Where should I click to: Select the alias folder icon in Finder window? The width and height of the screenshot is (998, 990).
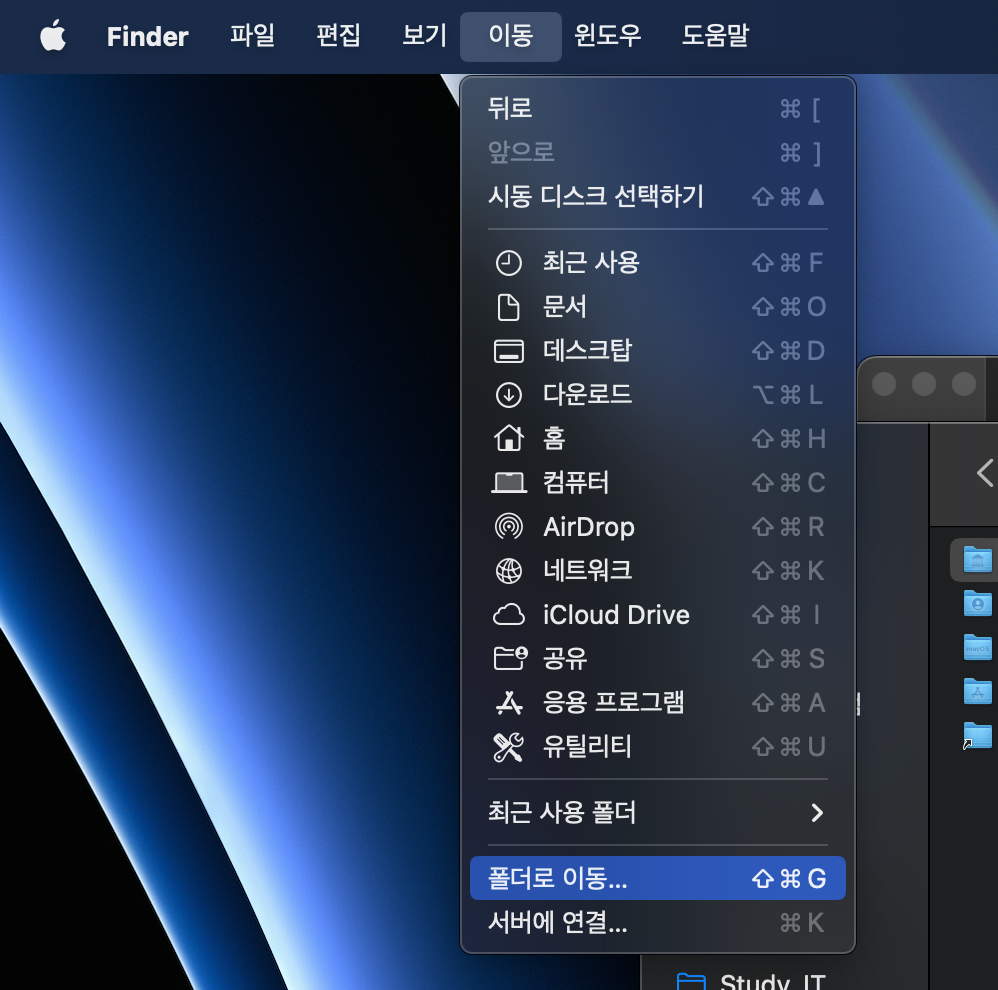pyautogui.click(x=978, y=735)
